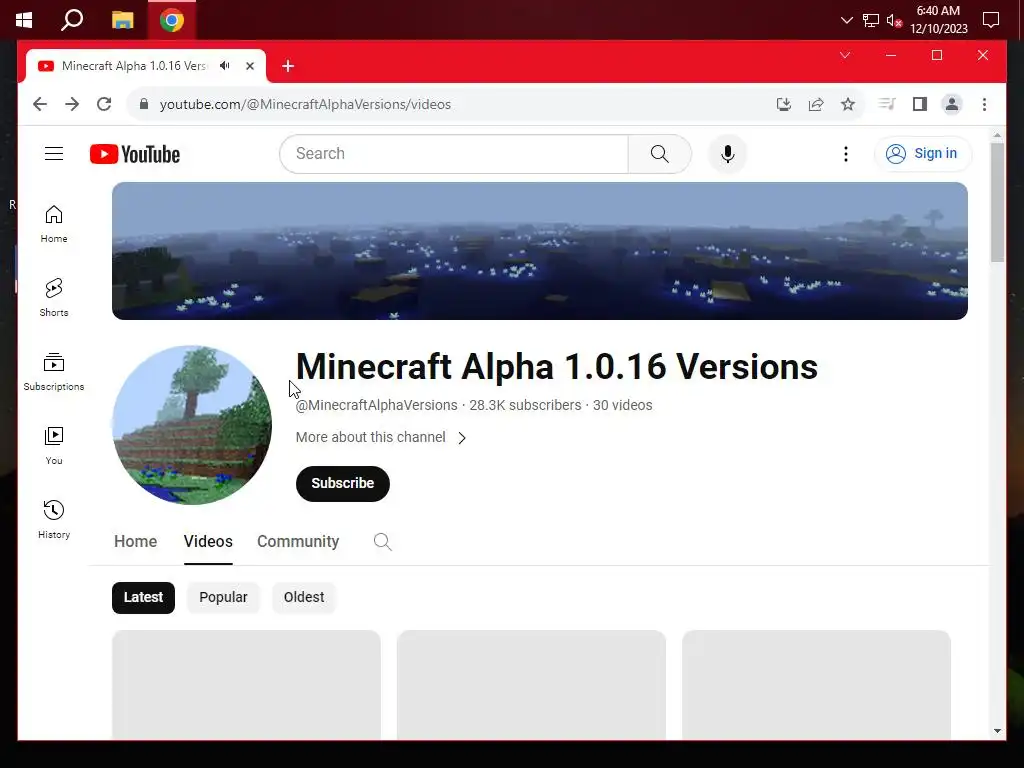Screen dimensions: 1024x768
Task: Close the Minecraft Alpha tab
Action: pyautogui.click(x=249, y=66)
